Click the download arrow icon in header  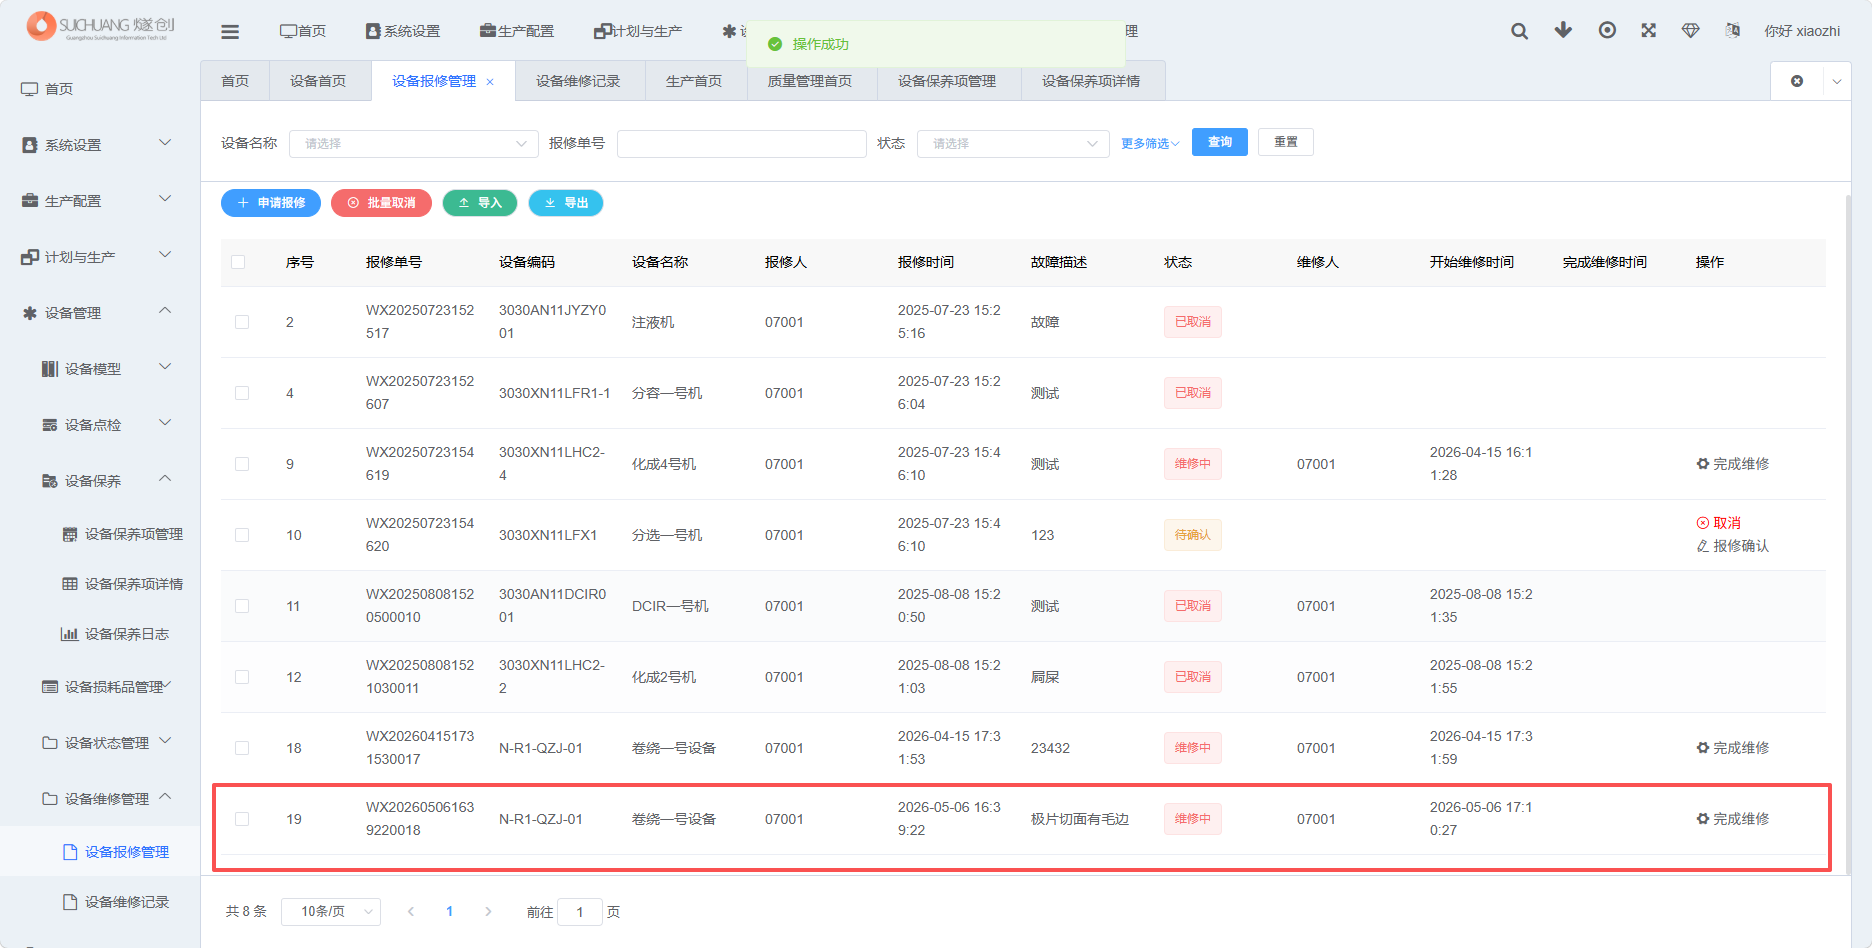(1563, 30)
